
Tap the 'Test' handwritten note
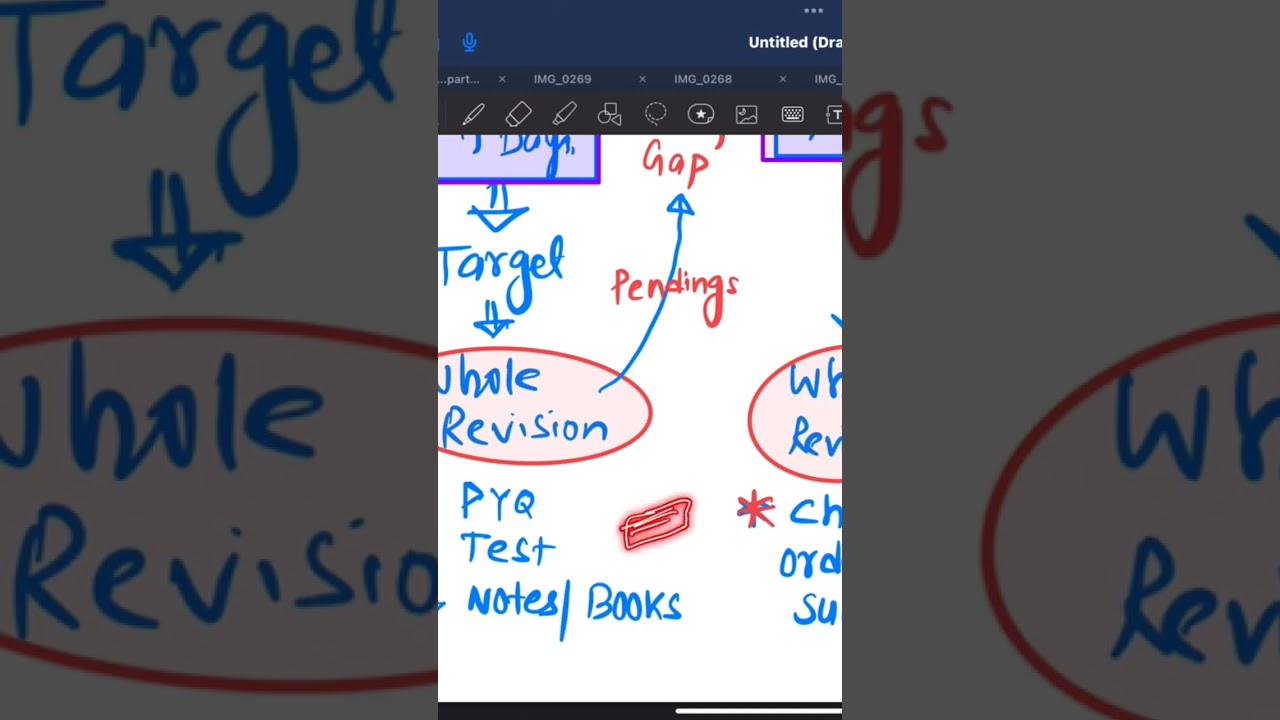click(507, 548)
